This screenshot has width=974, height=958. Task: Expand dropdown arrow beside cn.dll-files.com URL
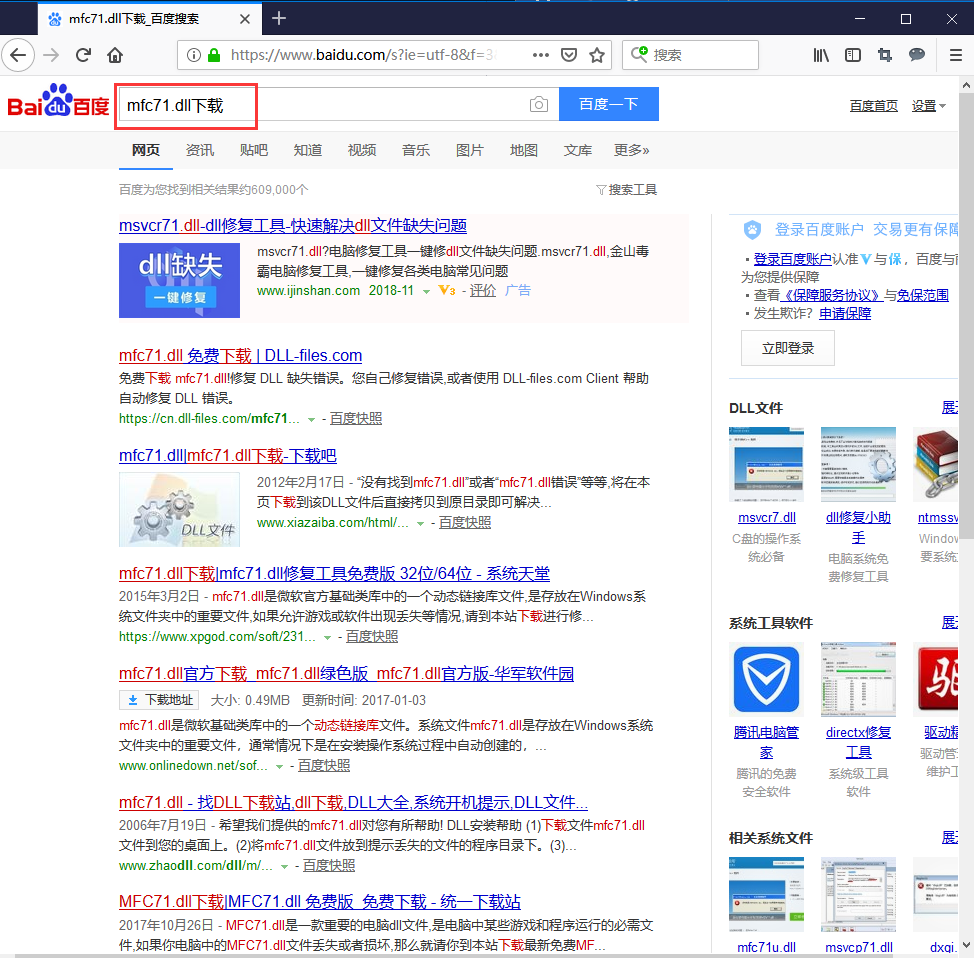click(x=311, y=420)
